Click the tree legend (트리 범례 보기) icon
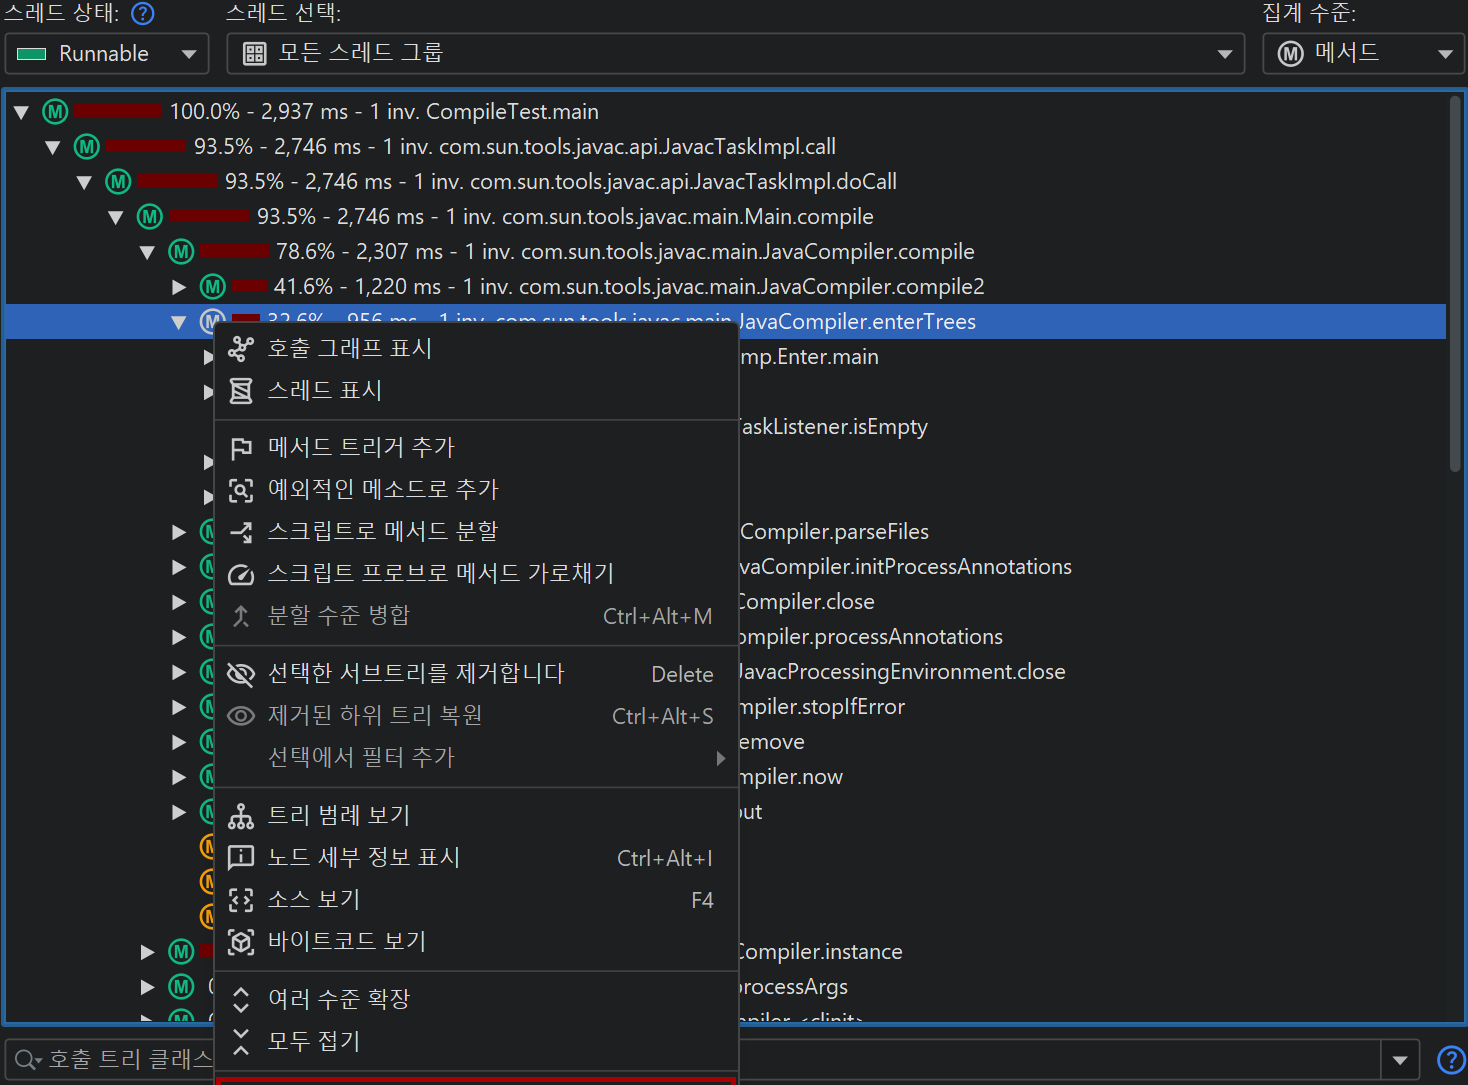 [241, 816]
